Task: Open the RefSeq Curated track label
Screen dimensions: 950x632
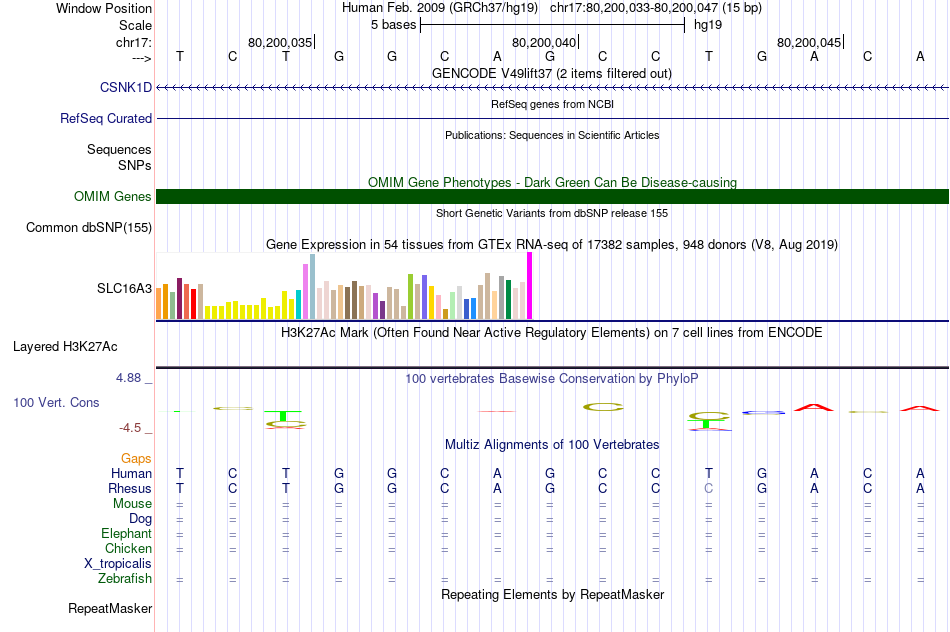Action: (106, 118)
